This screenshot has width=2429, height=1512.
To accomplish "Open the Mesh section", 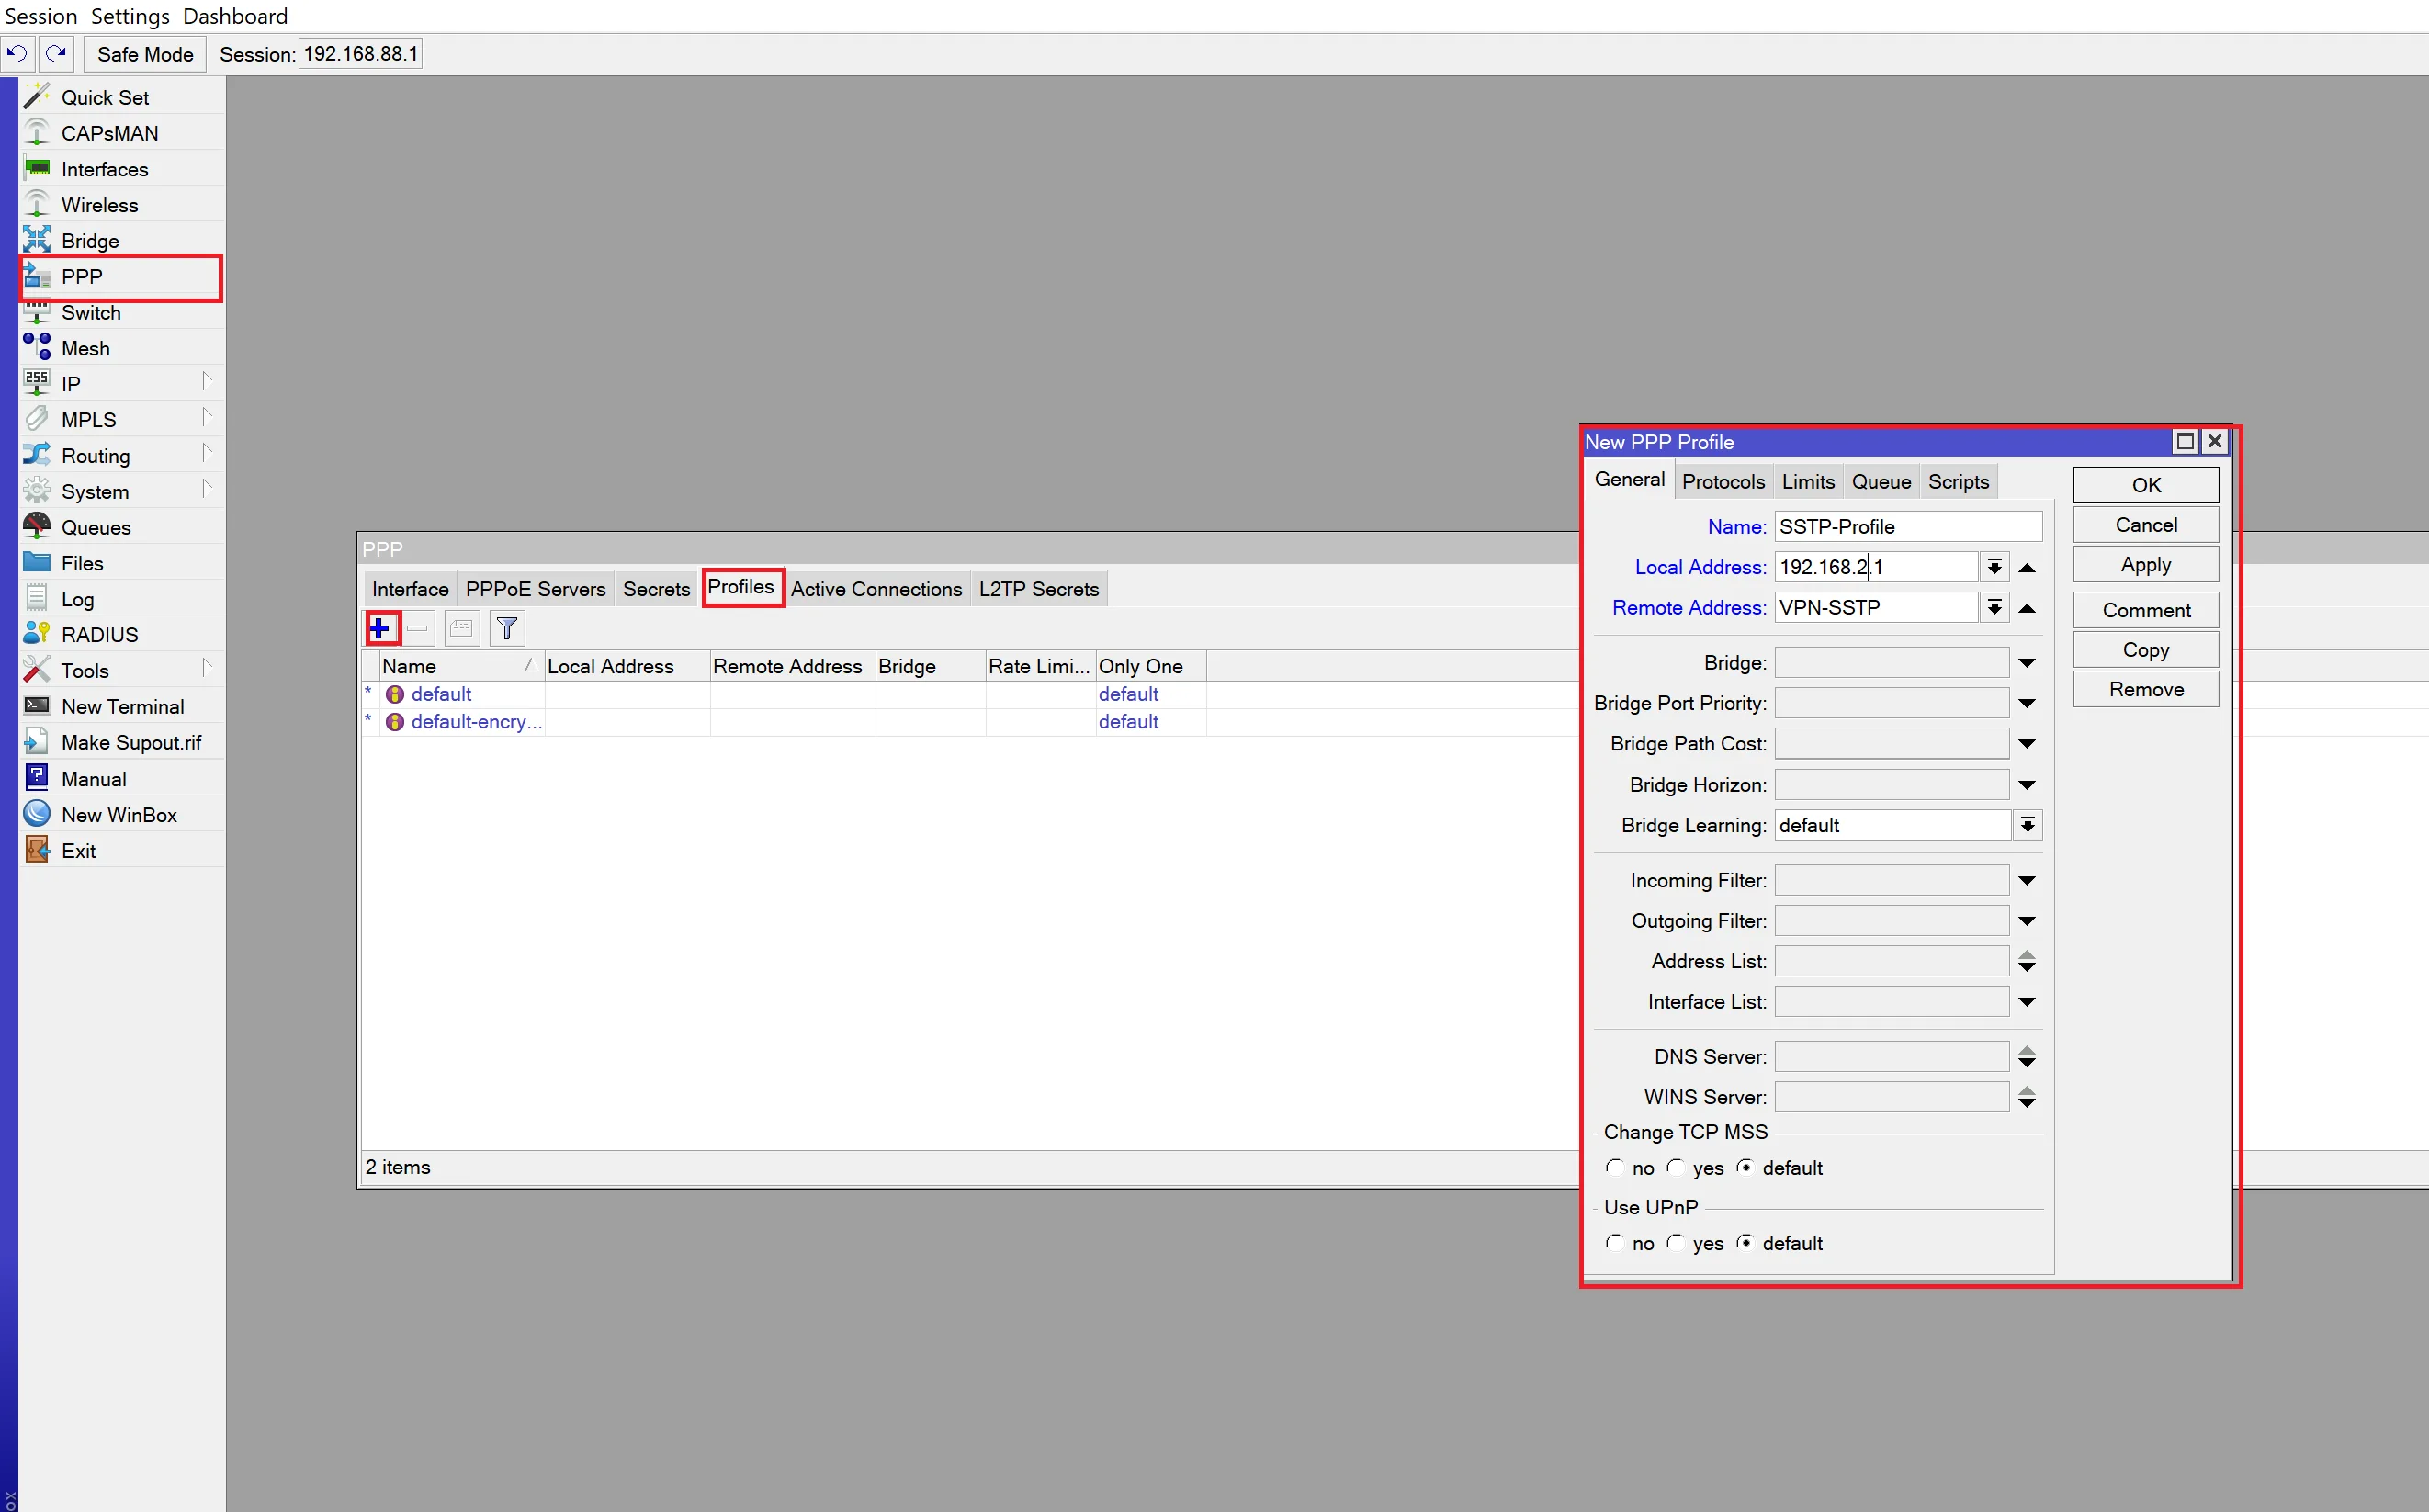I will [121, 348].
